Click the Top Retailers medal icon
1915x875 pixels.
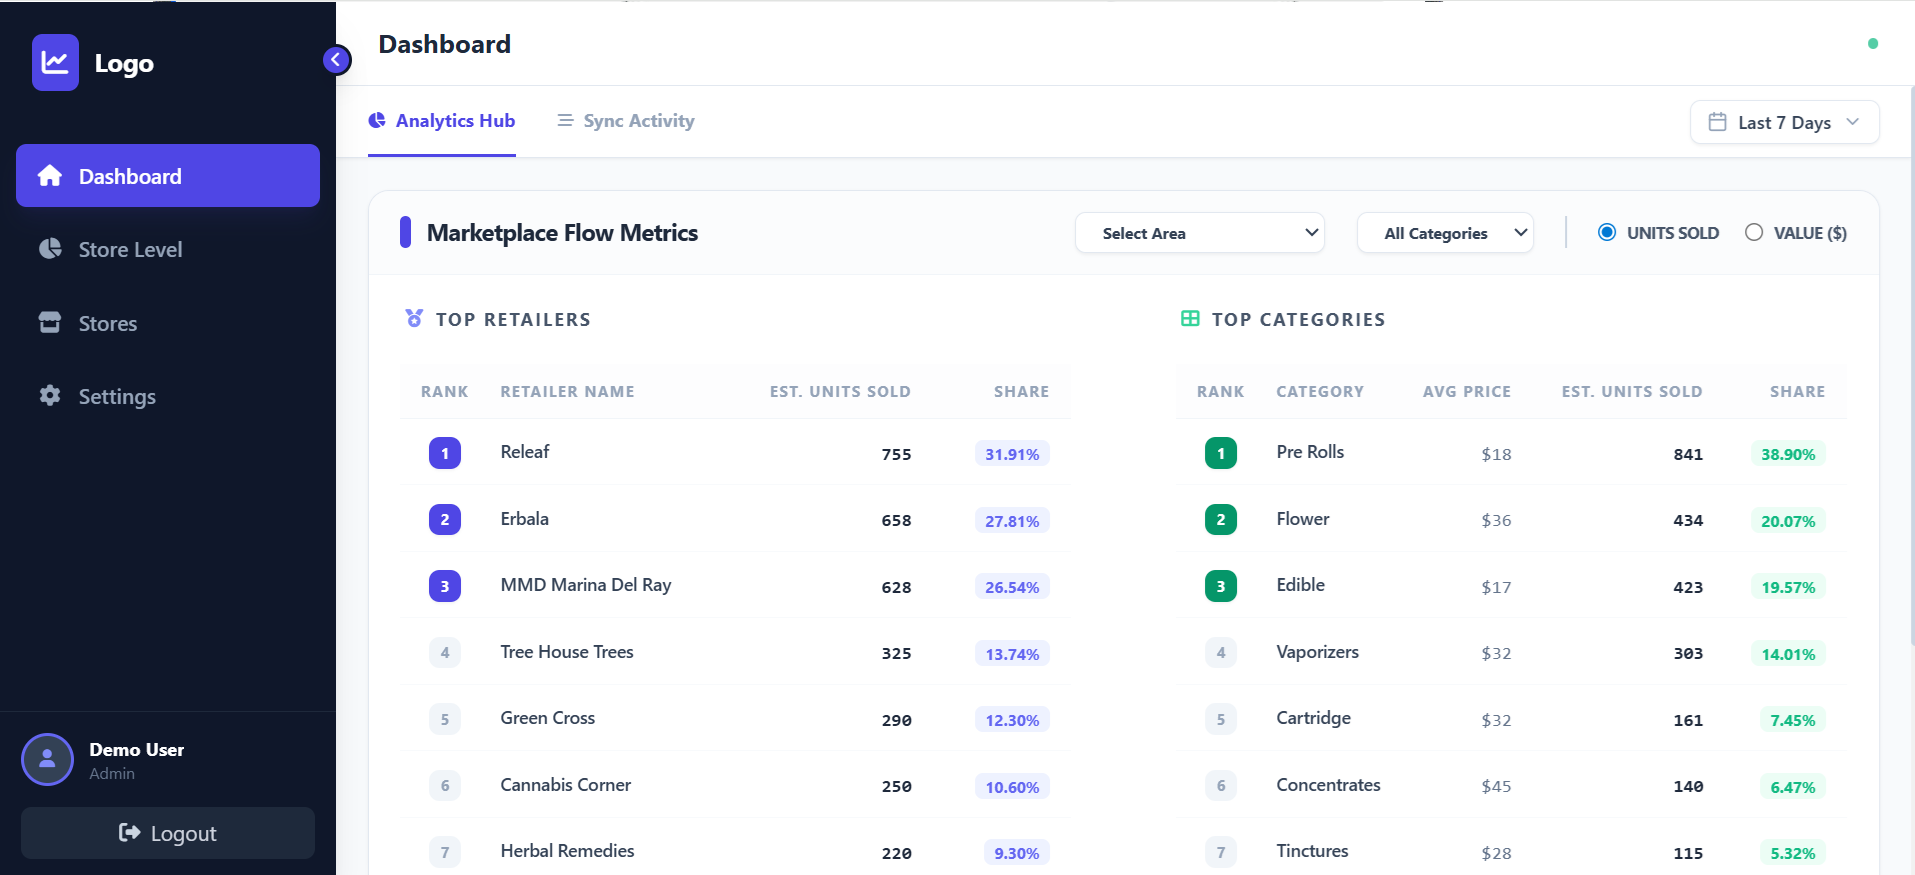[414, 319]
